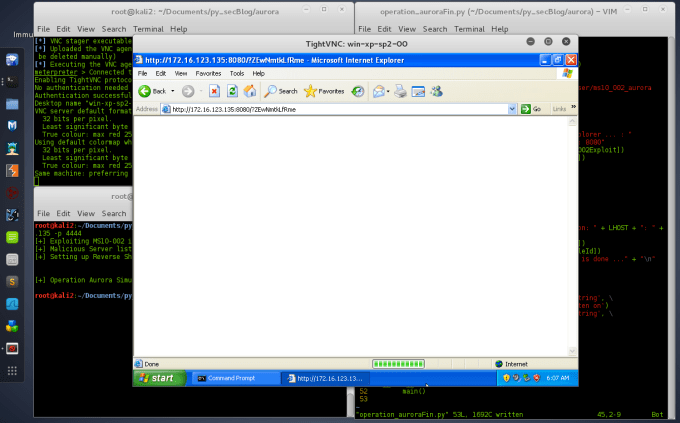Launch Burp Suite orange icon in dock
The image size is (680, 423).
[12, 171]
